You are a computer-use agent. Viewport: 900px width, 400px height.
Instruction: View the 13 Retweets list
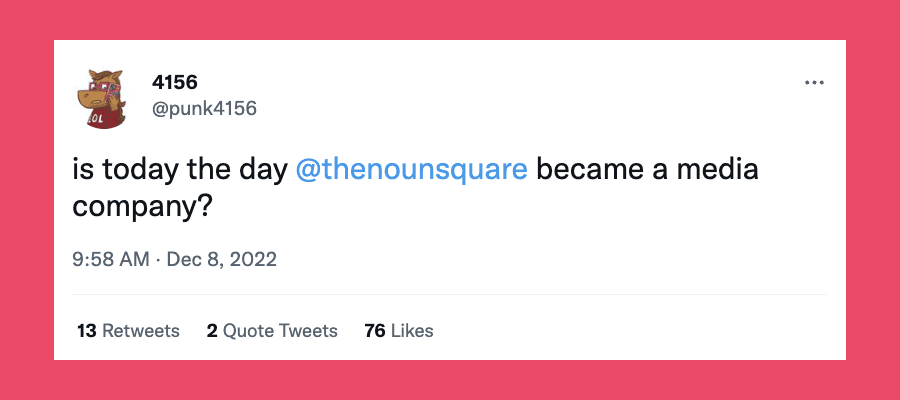point(128,330)
